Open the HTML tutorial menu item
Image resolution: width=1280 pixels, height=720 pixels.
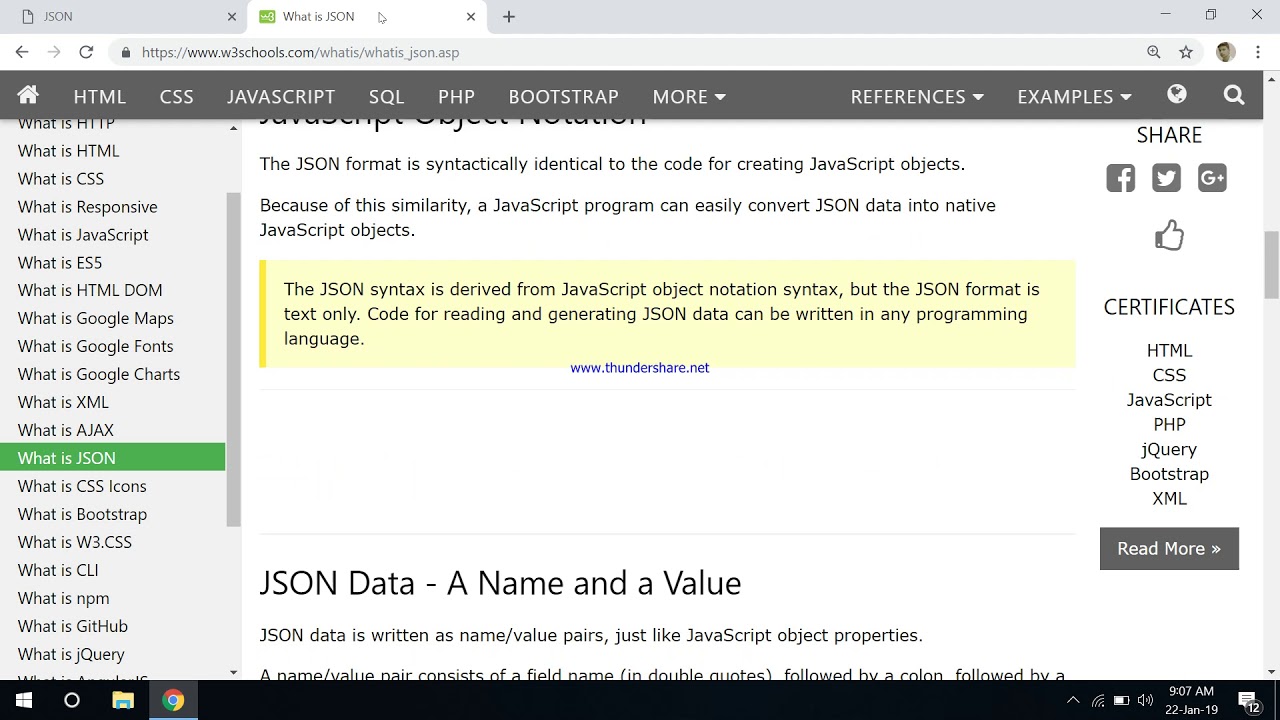(100, 96)
